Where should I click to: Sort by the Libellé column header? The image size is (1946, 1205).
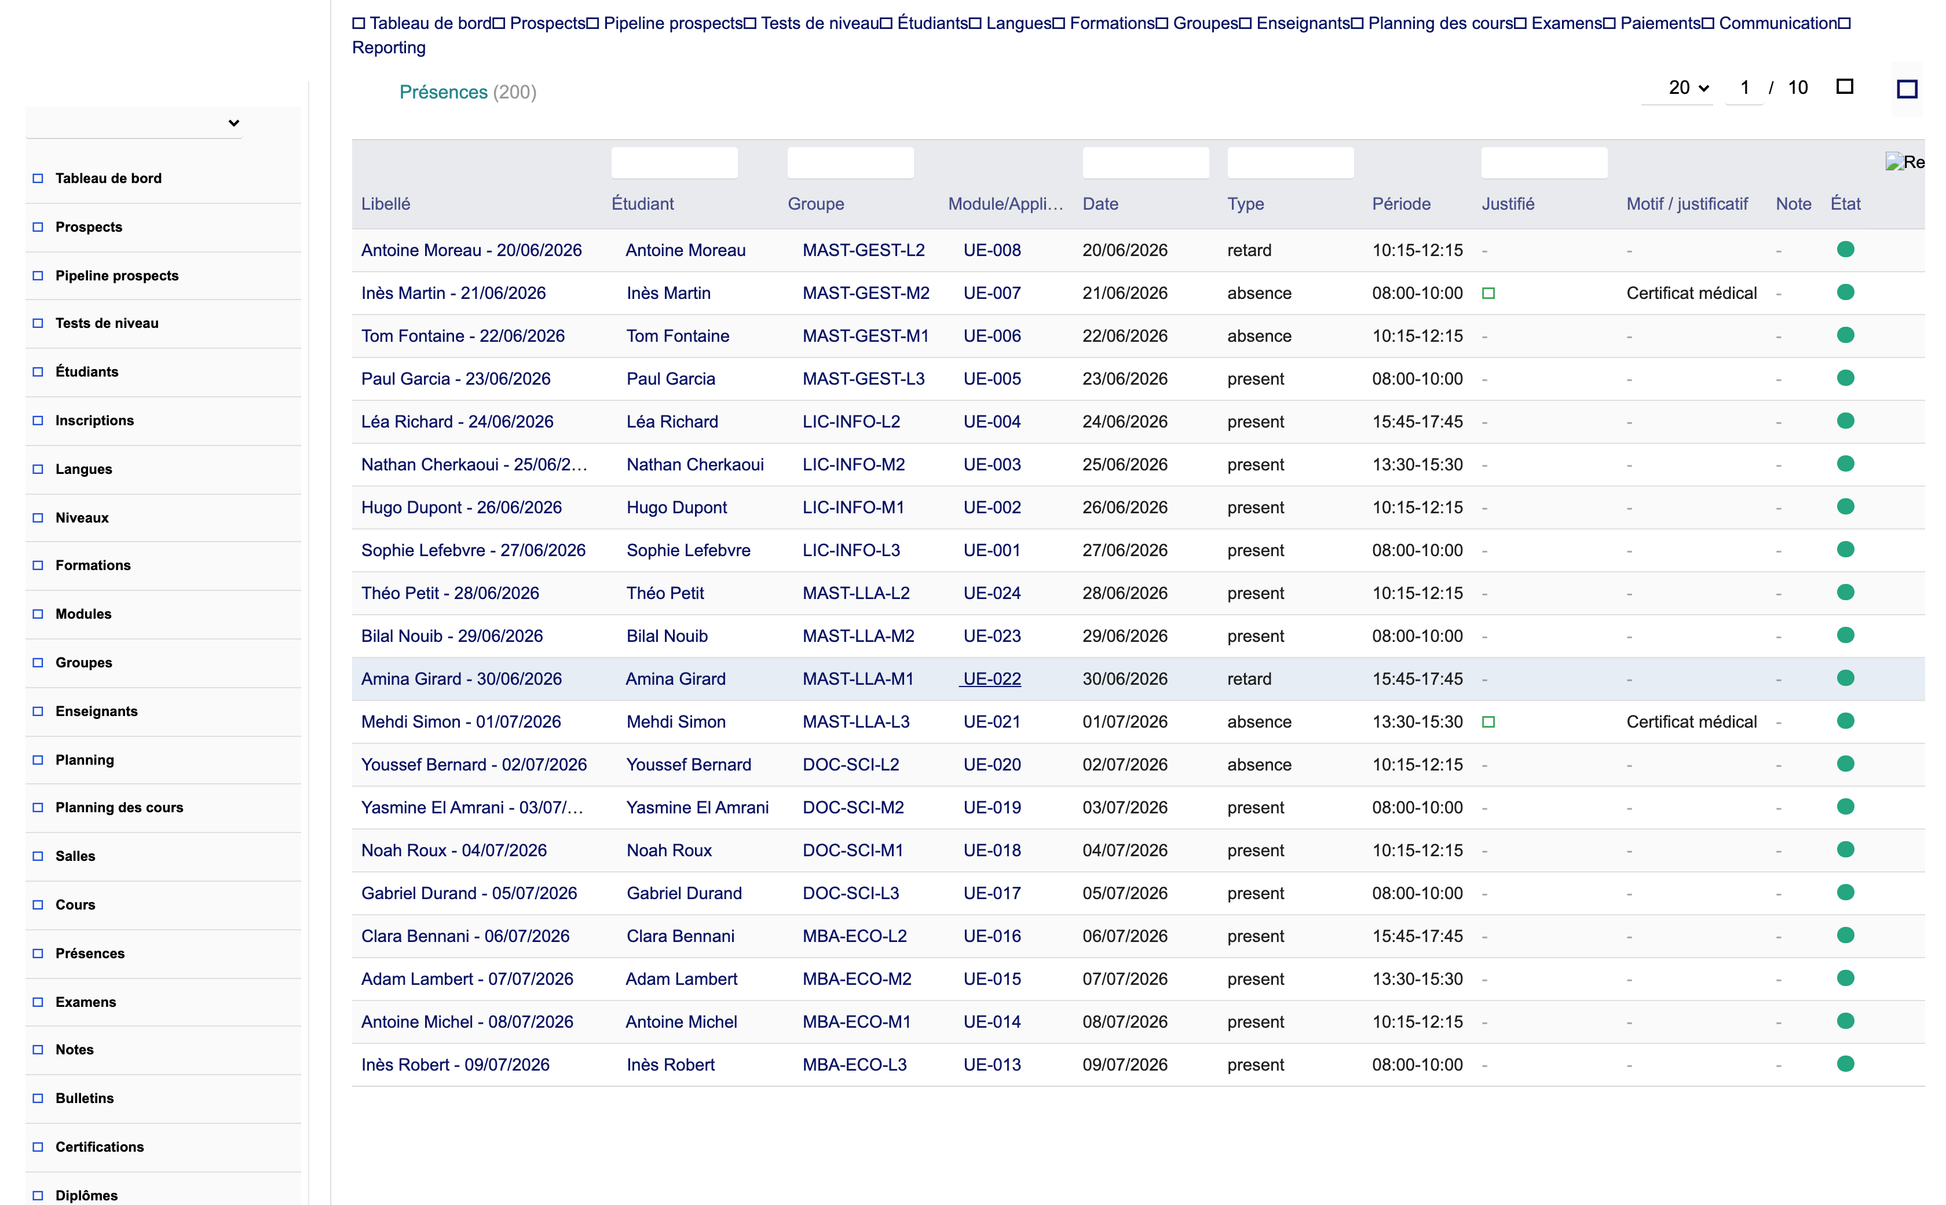click(386, 204)
